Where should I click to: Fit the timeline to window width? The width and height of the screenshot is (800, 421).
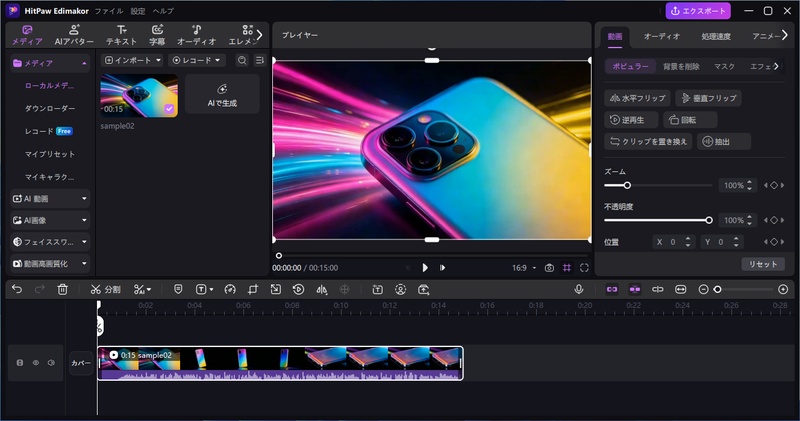(x=681, y=289)
